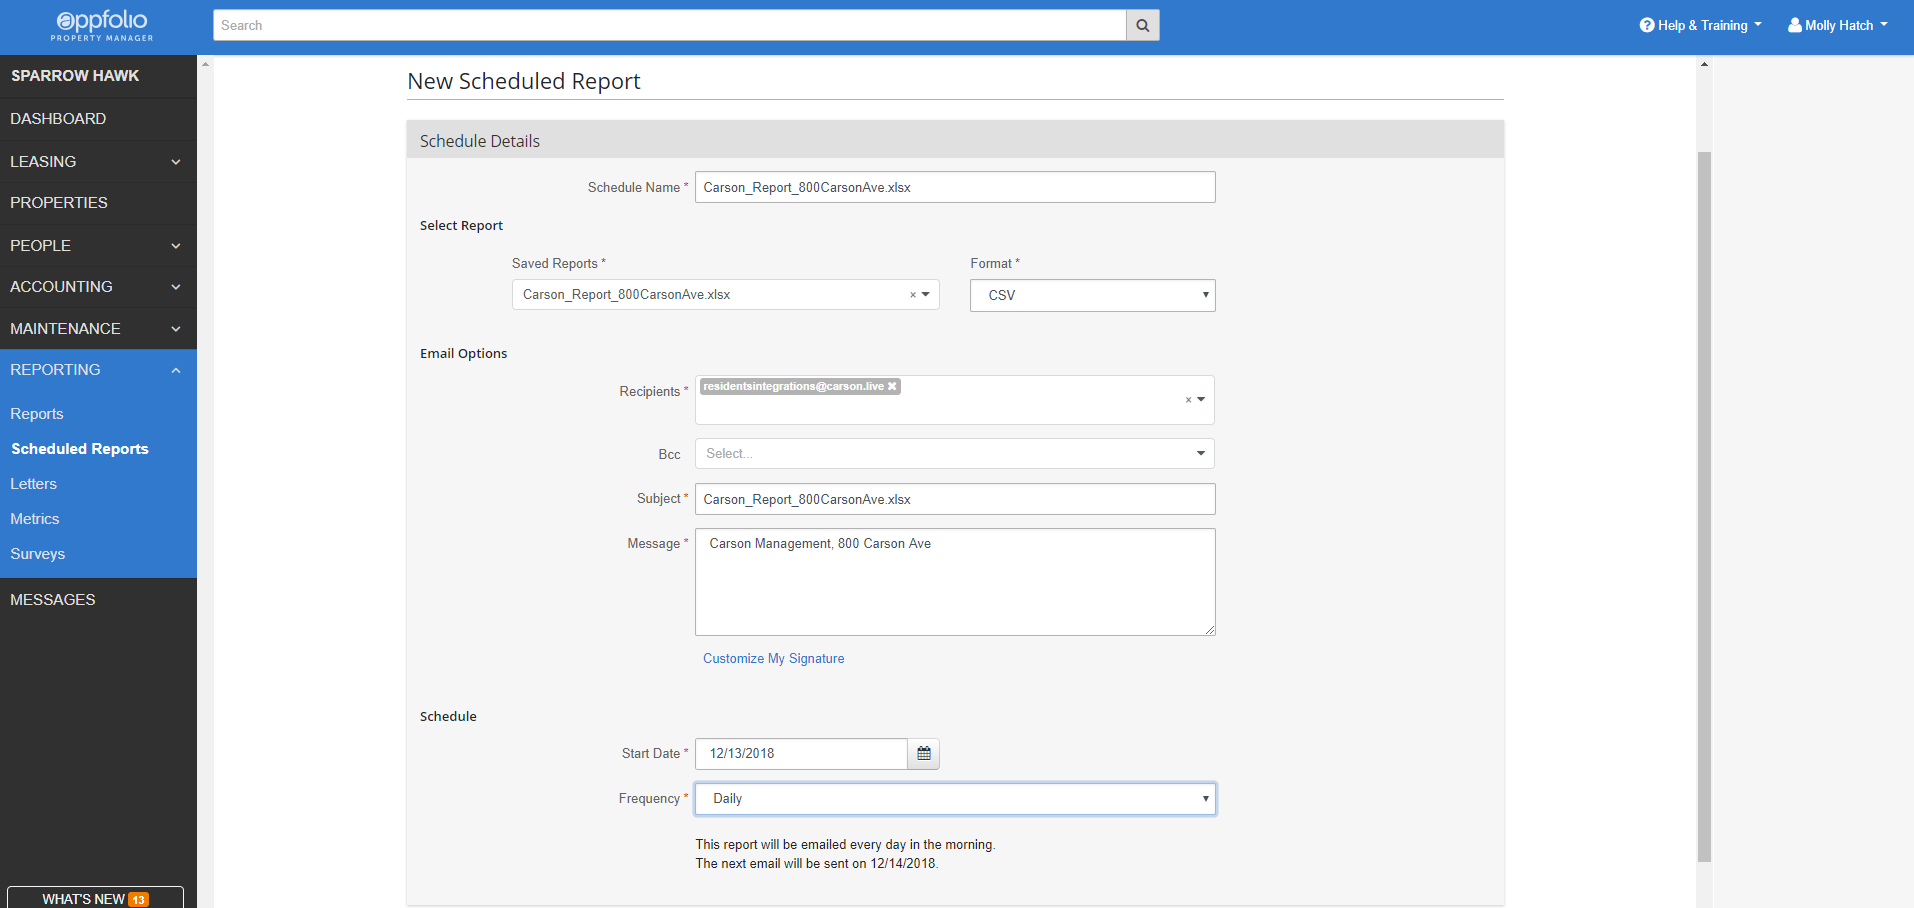Click the main page vertical scrollbar
This screenshot has height=908, width=1914.
pyautogui.click(x=1704, y=506)
